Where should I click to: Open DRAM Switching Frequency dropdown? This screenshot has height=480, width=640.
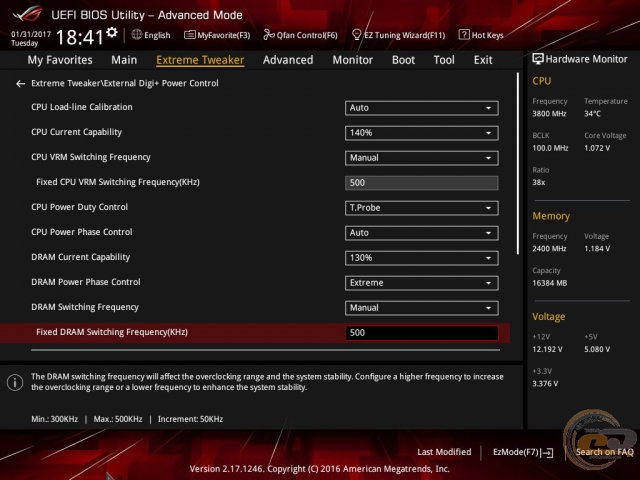[421, 308]
